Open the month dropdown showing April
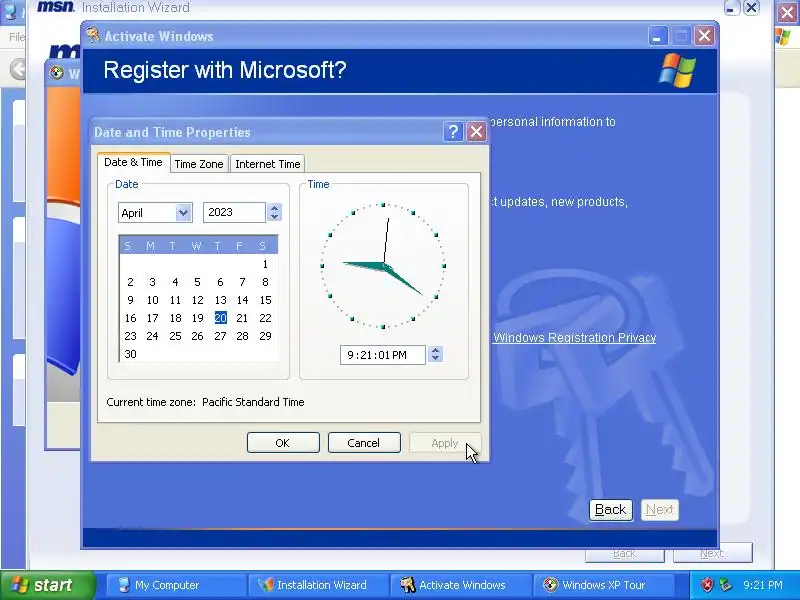This screenshot has height=600, width=800. (183, 212)
